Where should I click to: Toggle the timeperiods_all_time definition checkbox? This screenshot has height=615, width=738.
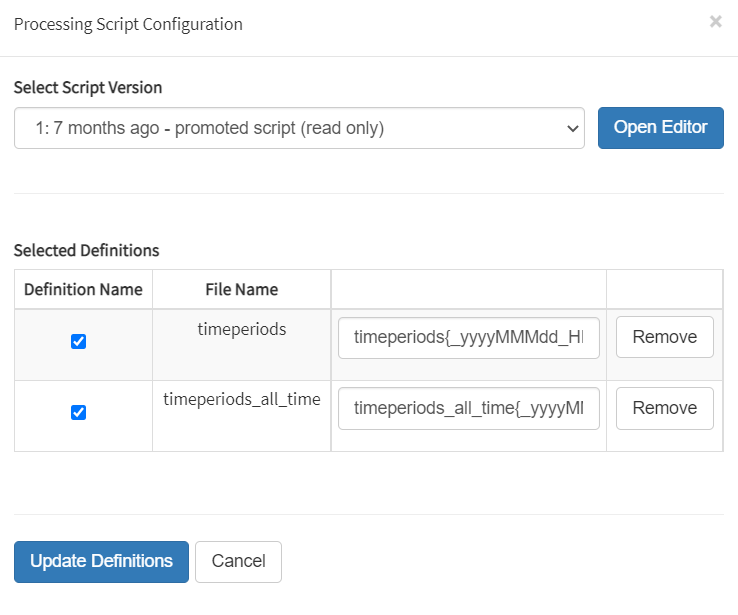79,412
